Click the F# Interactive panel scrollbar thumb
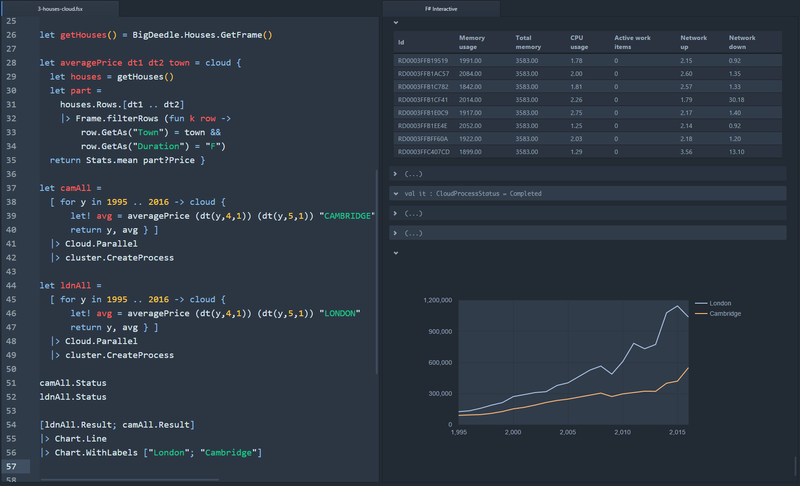Viewport: 800px width, 486px height. coord(795,465)
